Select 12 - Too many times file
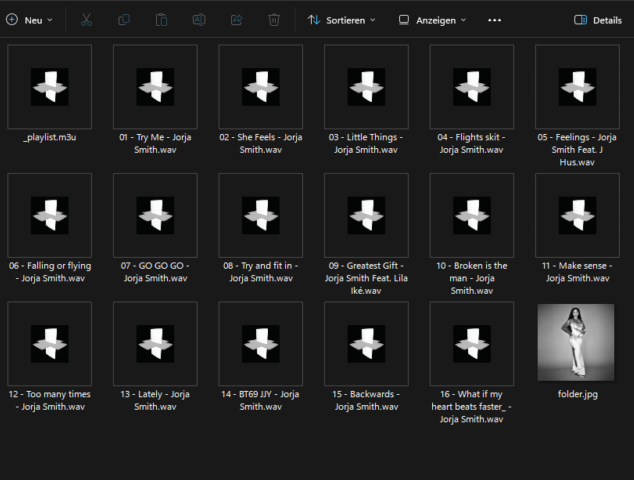The image size is (634, 480). click(x=49, y=344)
